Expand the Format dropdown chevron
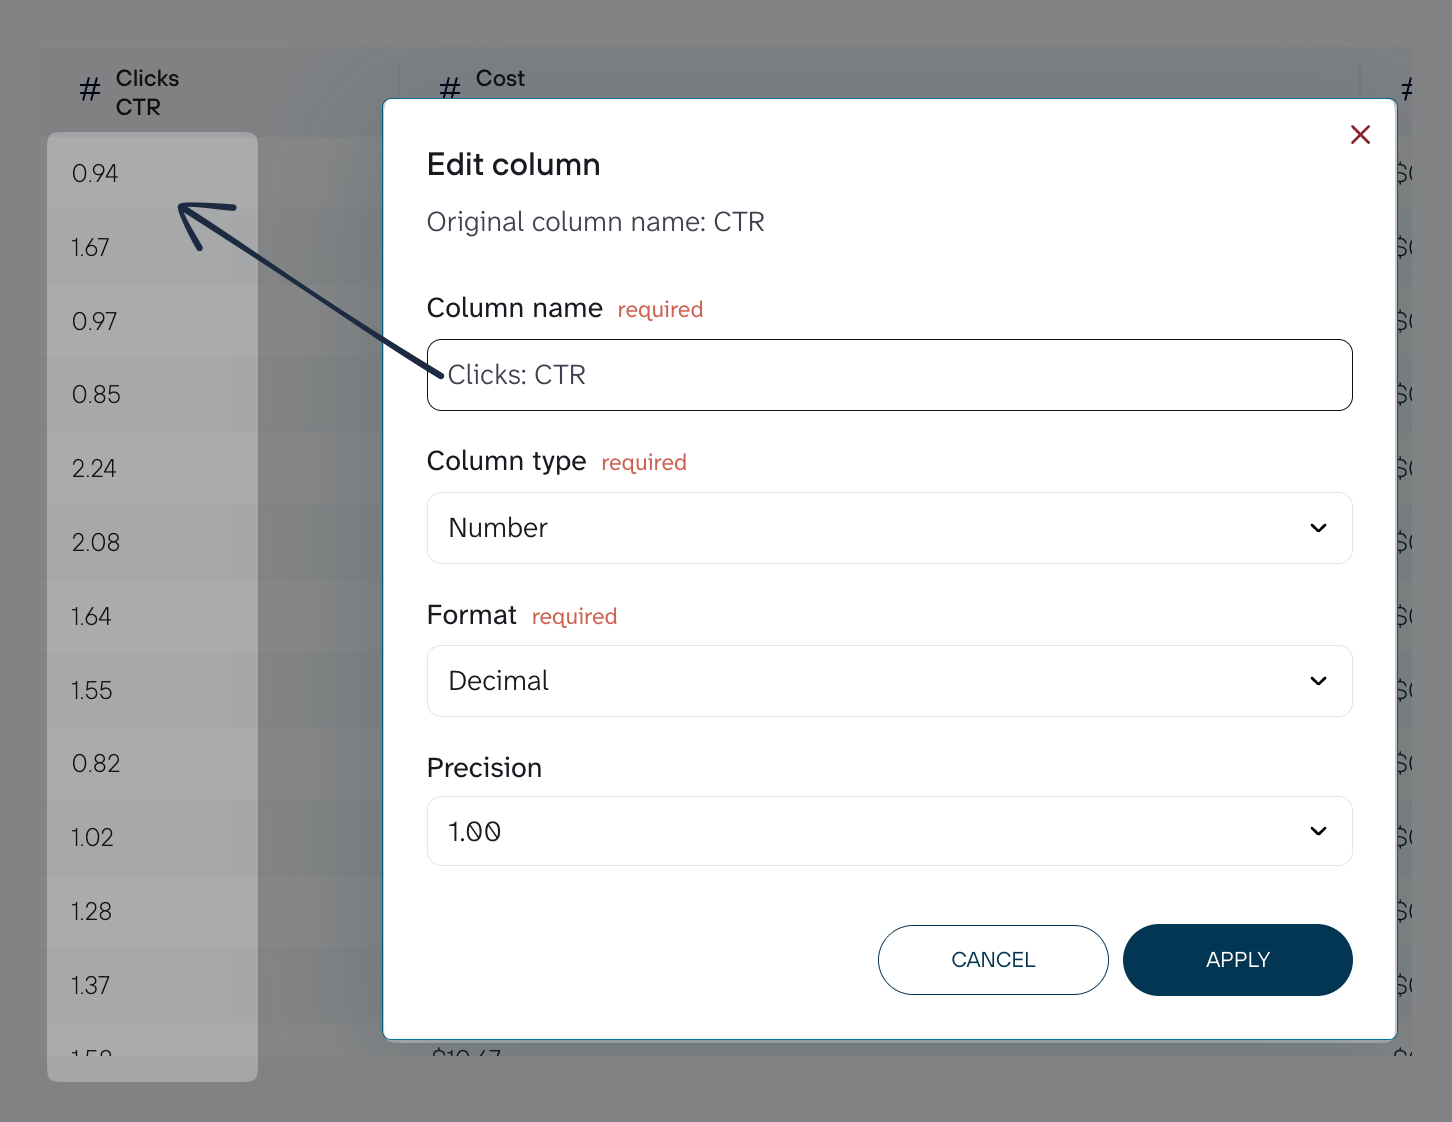 pos(1318,681)
